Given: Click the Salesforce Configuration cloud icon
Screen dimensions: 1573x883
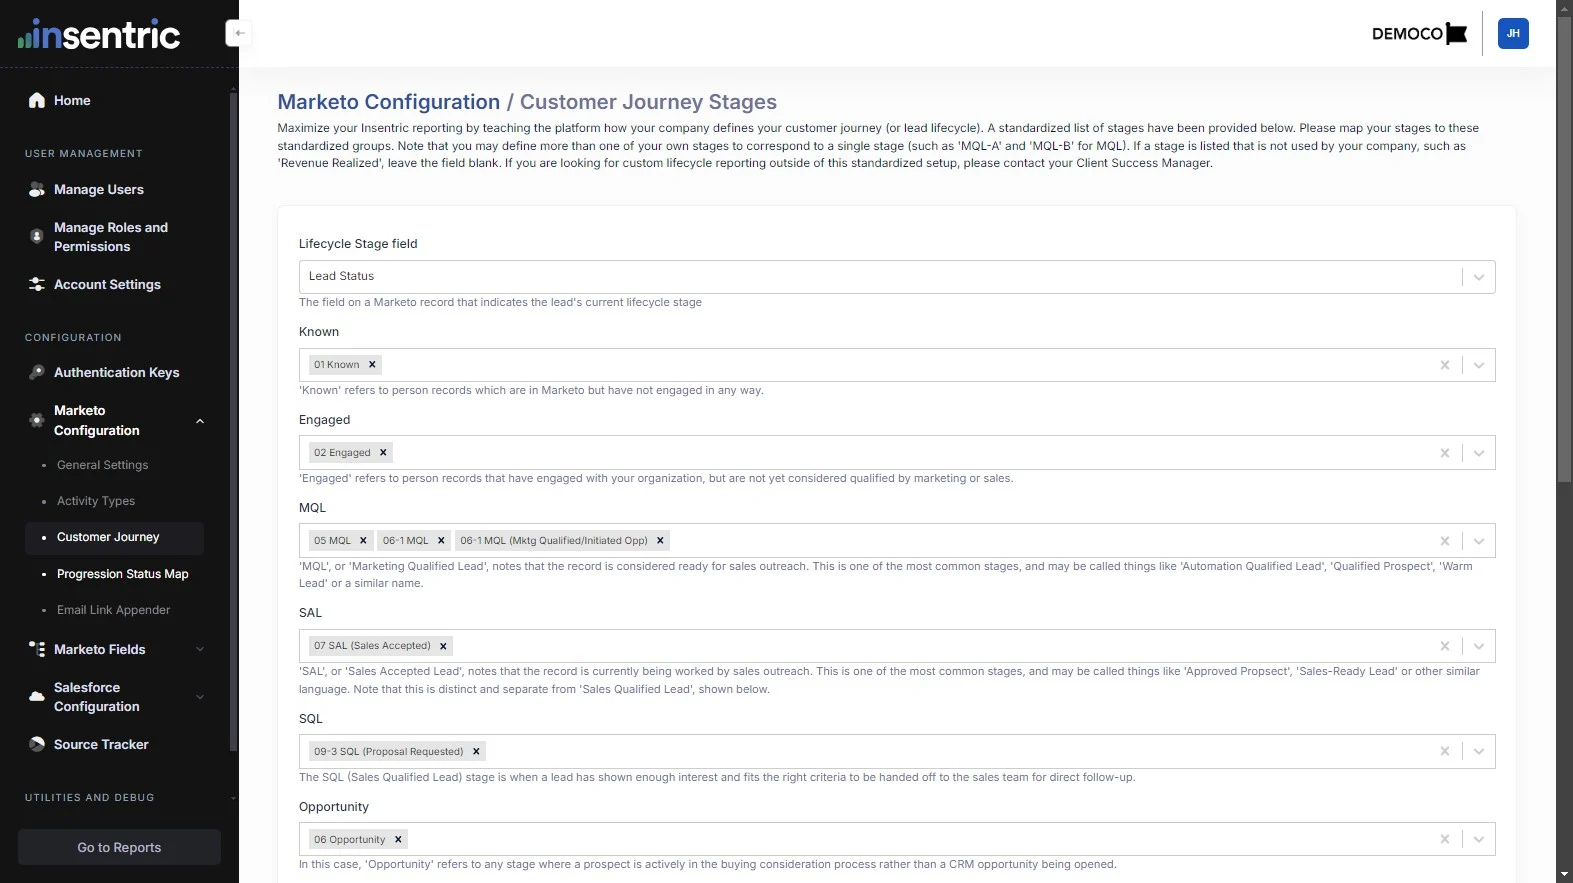Looking at the screenshot, I should pos(37,697).
